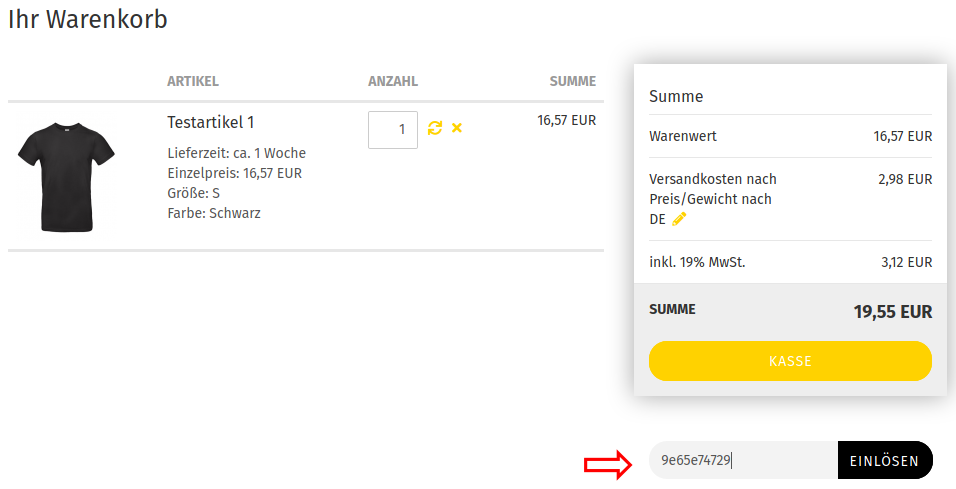Click the Versandkosten nach Preis/Gewicht text
The height and width of the screenshot is (489, 956).
[x=712, y=189]
